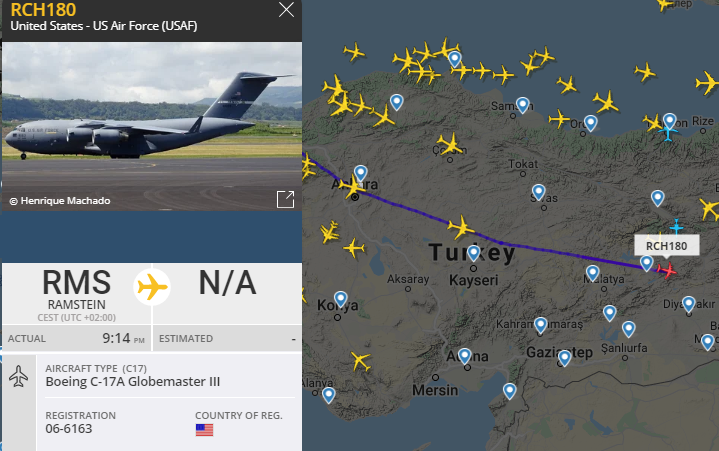The image size is (719, 451).
Task: Click the yellow plane icon between RMS and N/A
Action: (152, 287)
